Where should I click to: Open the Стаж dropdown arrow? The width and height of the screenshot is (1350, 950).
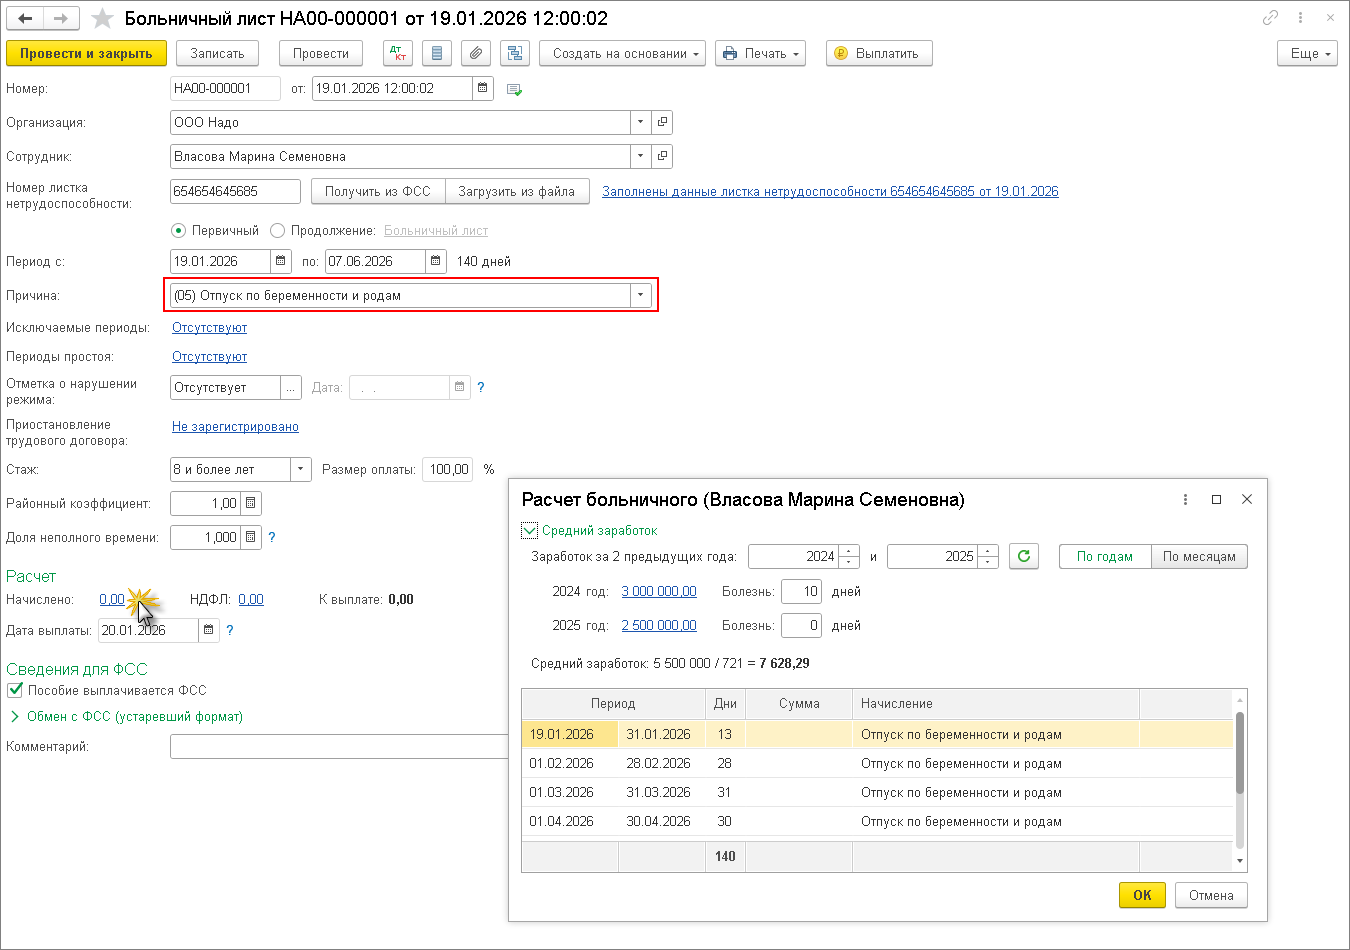[x=301, y=470]
